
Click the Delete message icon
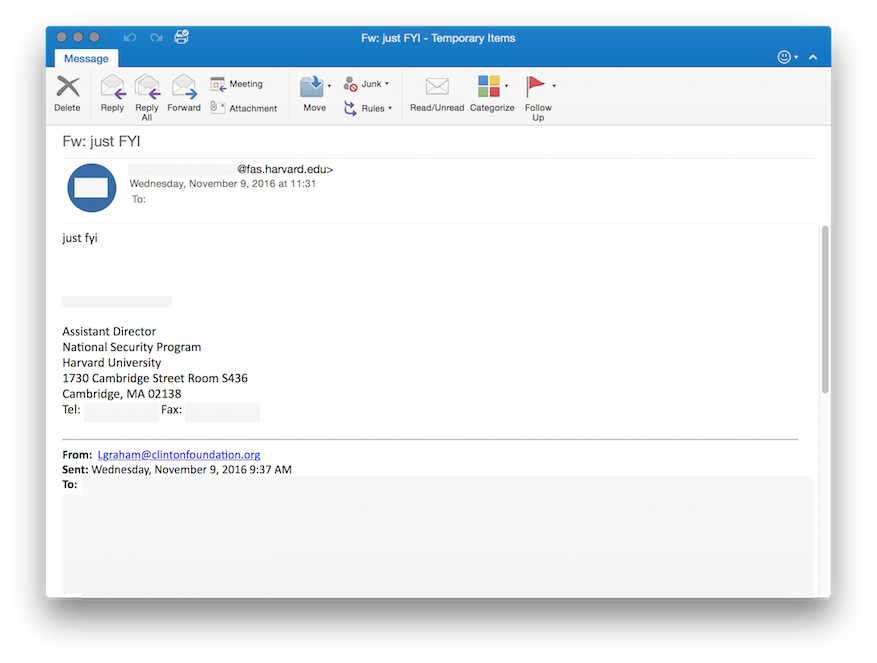68,87
